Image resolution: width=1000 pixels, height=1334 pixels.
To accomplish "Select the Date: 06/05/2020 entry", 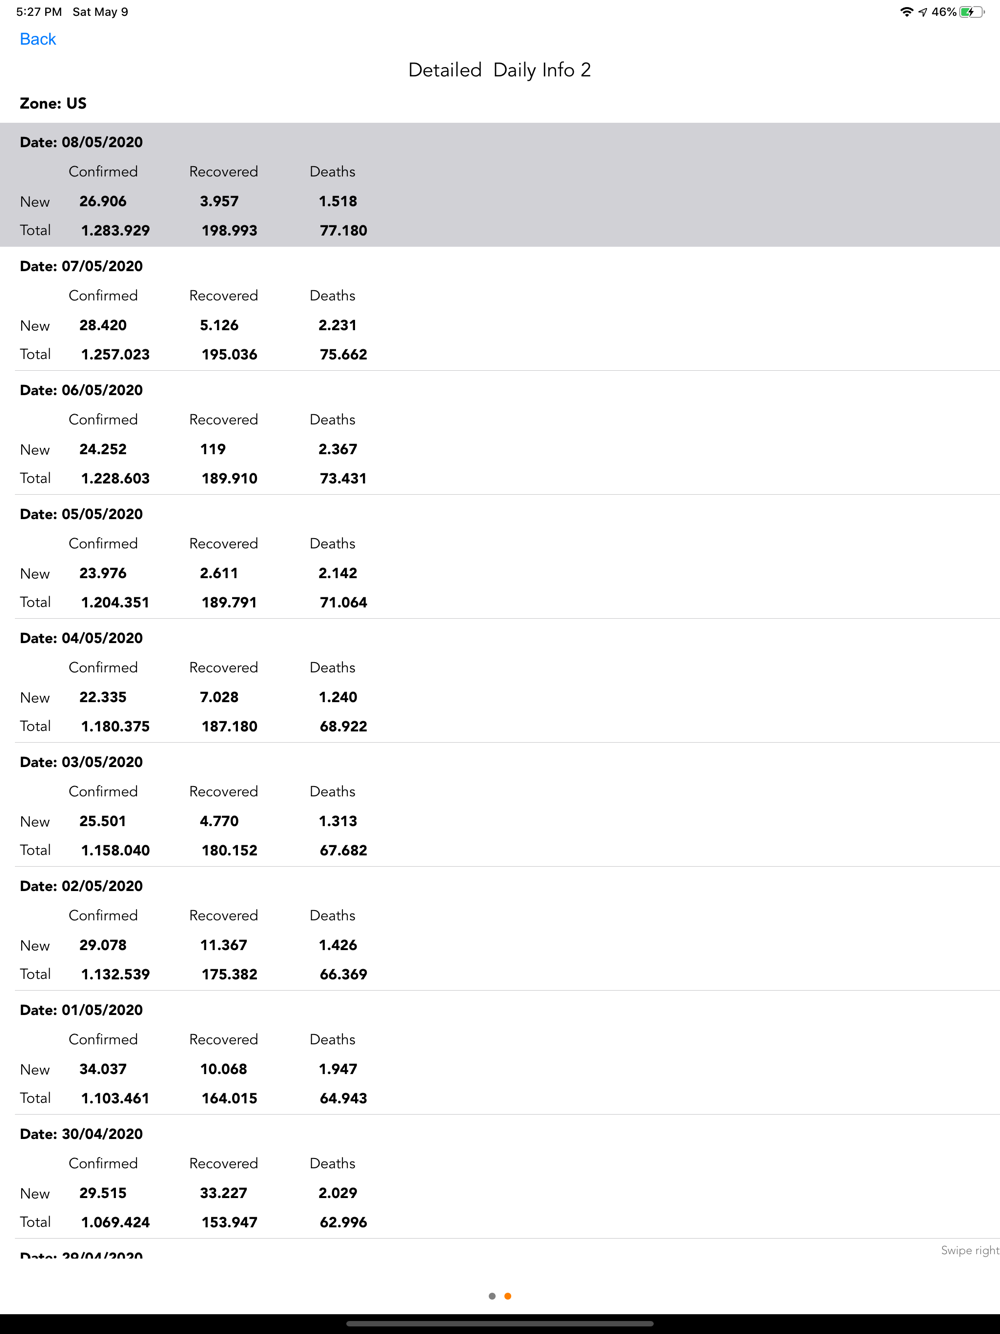I will (81, 390).
